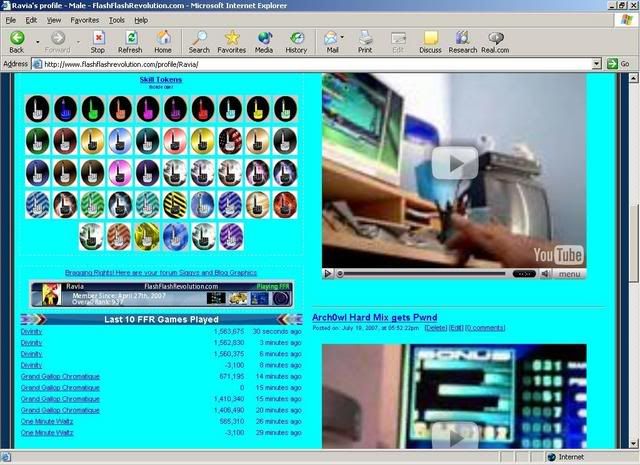This screenshot has width=640, height=465.
Task: Click the YouTube video seek bar
Action: (x=420, y=273)
